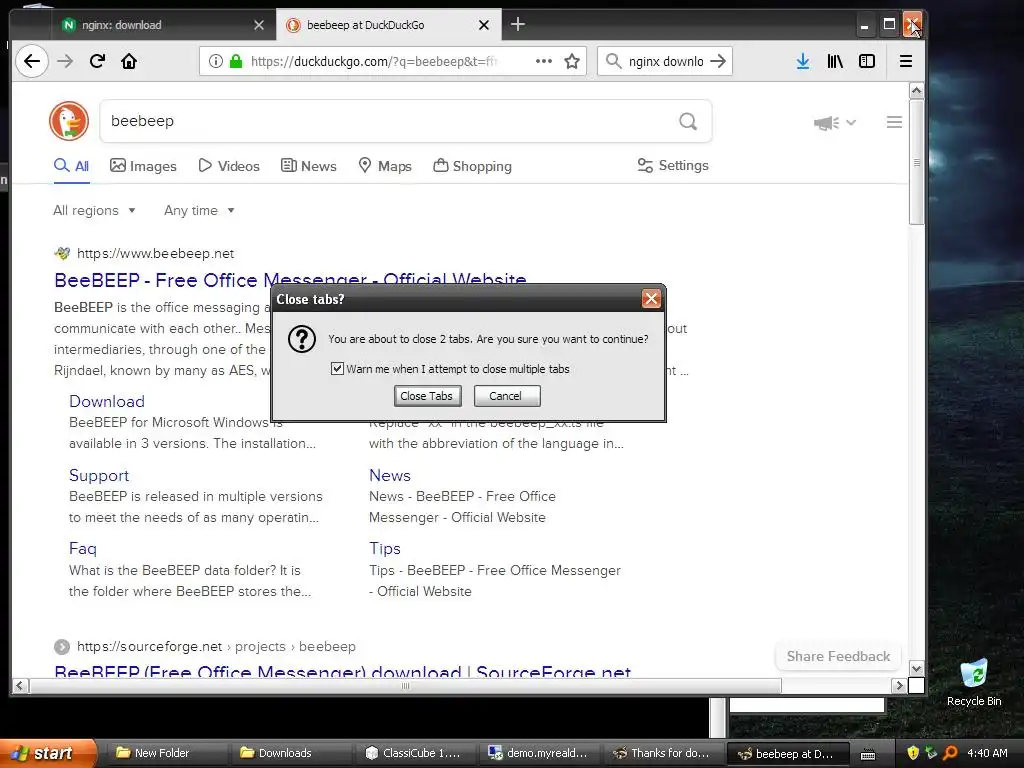The height and width of the screenshot is (768, 1024).
Task: Click the beebeep.net result favicon
Action: pos(62,253)
